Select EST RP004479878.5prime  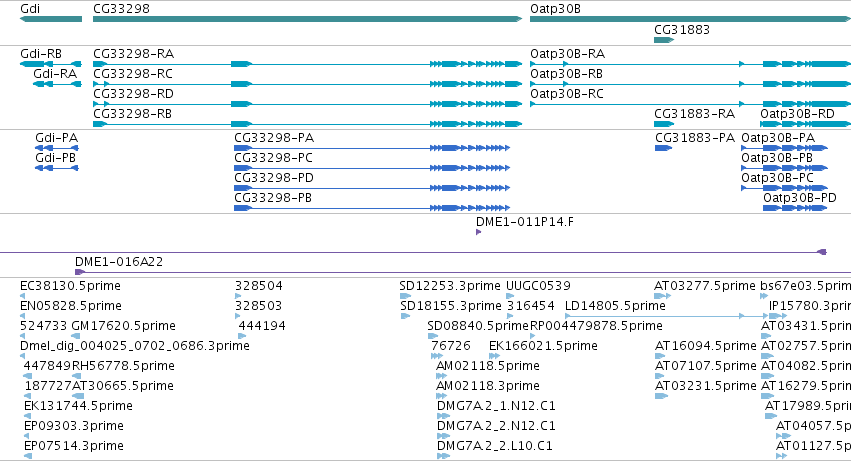[x=596, y=326]
